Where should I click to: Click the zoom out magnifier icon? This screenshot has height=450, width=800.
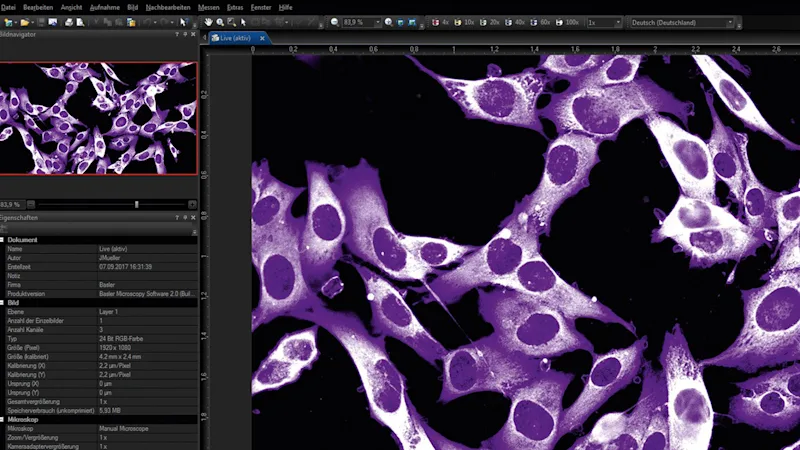[x=335, y=22]
